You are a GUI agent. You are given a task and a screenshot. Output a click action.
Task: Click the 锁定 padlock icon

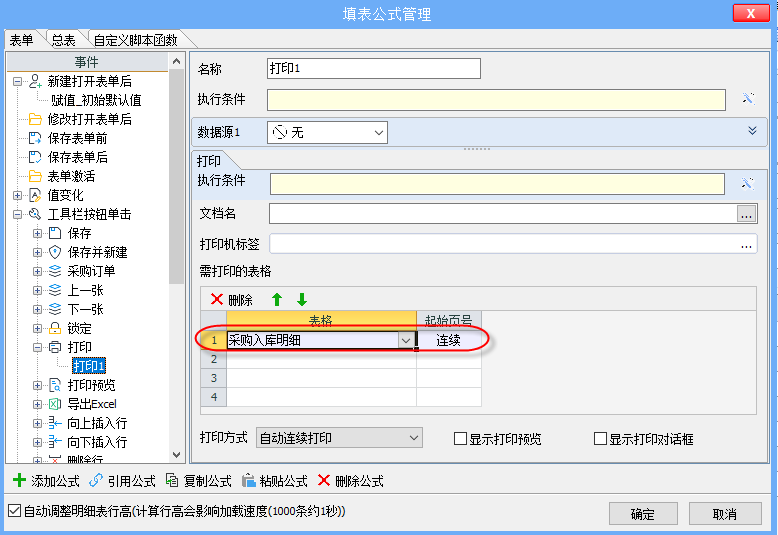(x=55, y=328)
